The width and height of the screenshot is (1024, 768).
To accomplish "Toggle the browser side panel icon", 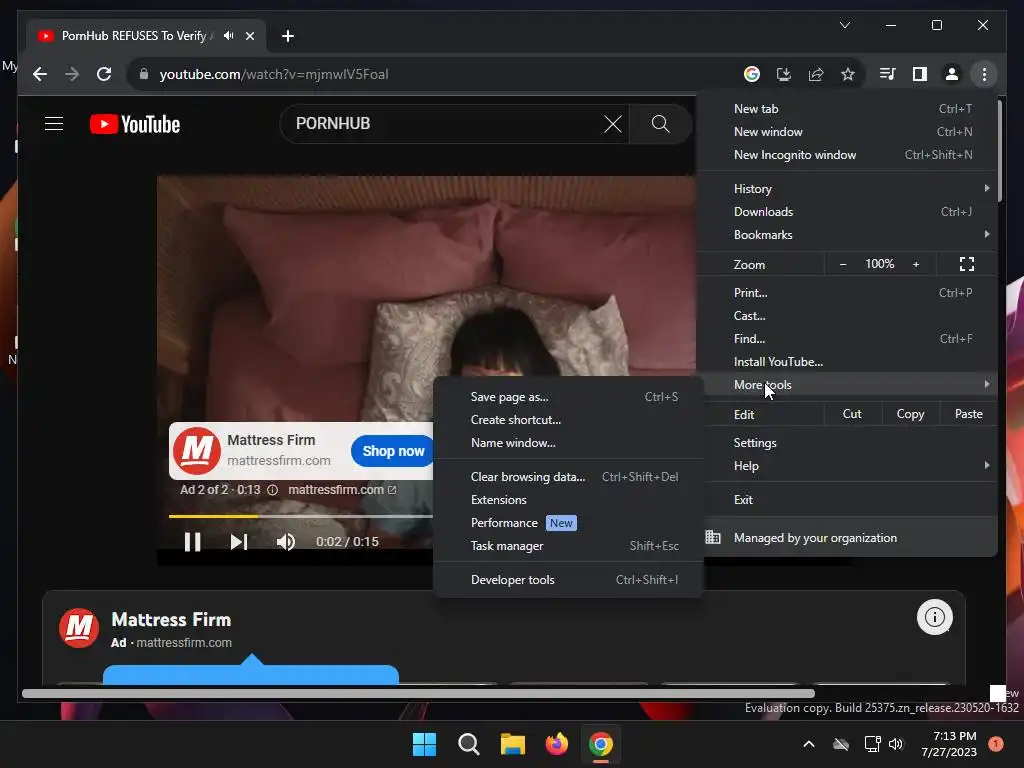I will coord(920,74).
